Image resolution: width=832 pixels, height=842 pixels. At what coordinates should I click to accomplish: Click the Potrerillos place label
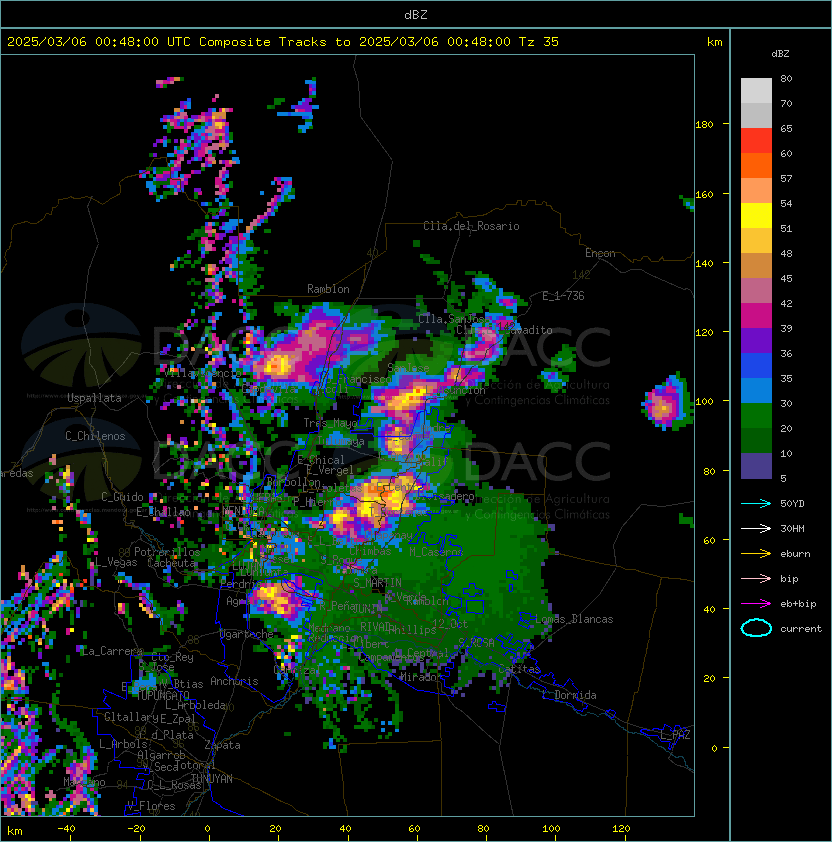(x=167, y=552)
